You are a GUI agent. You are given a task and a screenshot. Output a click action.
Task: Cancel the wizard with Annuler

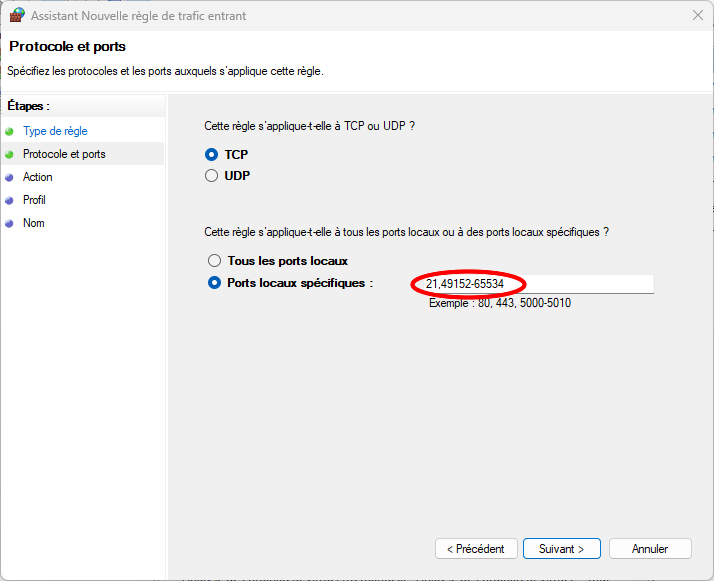(649, 549)
